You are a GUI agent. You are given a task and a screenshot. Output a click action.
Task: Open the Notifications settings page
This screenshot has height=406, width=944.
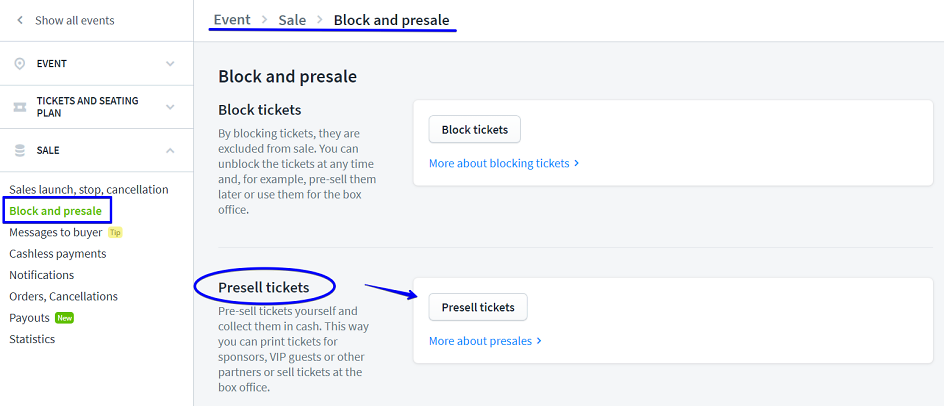point(42,275)
